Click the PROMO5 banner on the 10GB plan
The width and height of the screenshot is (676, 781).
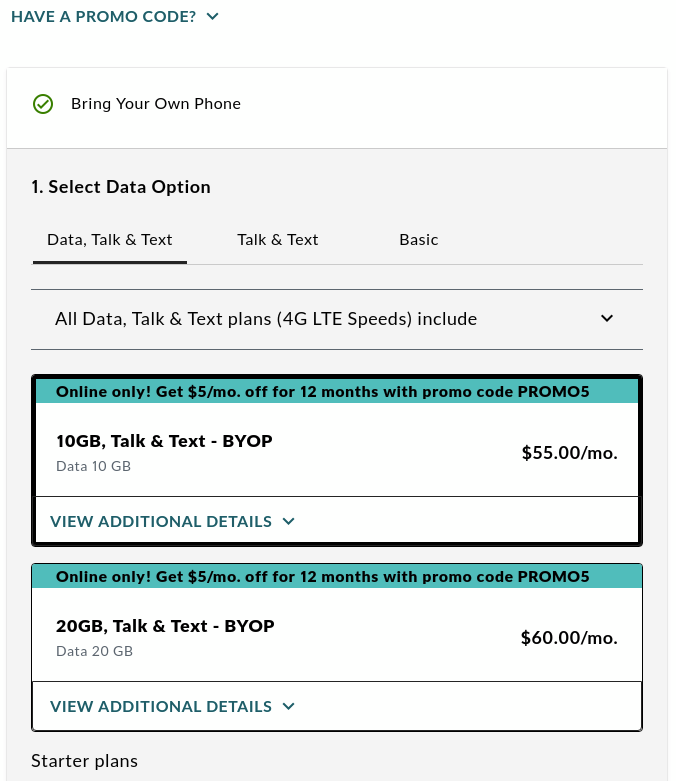point(323,392)
